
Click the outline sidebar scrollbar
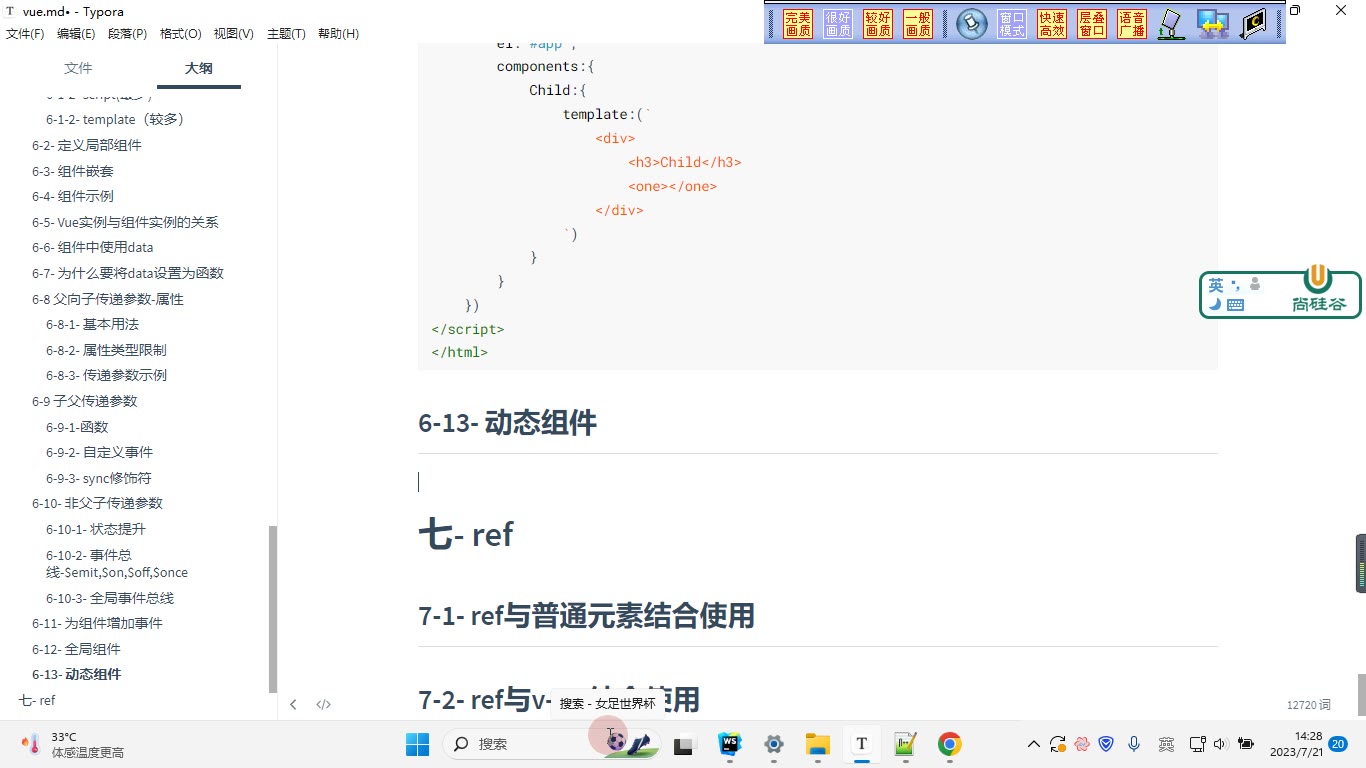click(x=273, y=609)
